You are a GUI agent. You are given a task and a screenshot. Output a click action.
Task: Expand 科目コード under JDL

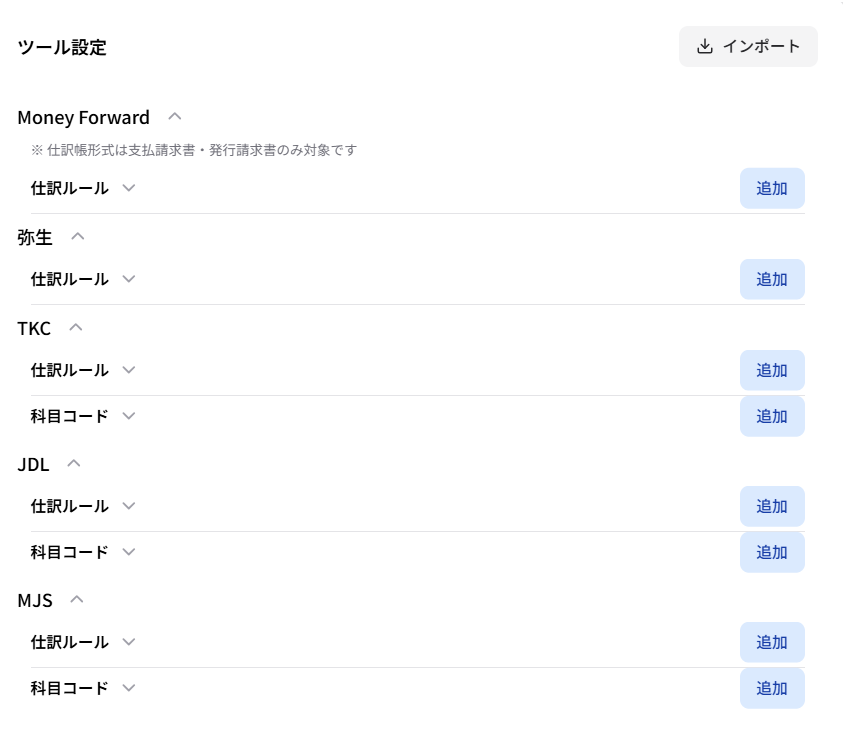128,552
